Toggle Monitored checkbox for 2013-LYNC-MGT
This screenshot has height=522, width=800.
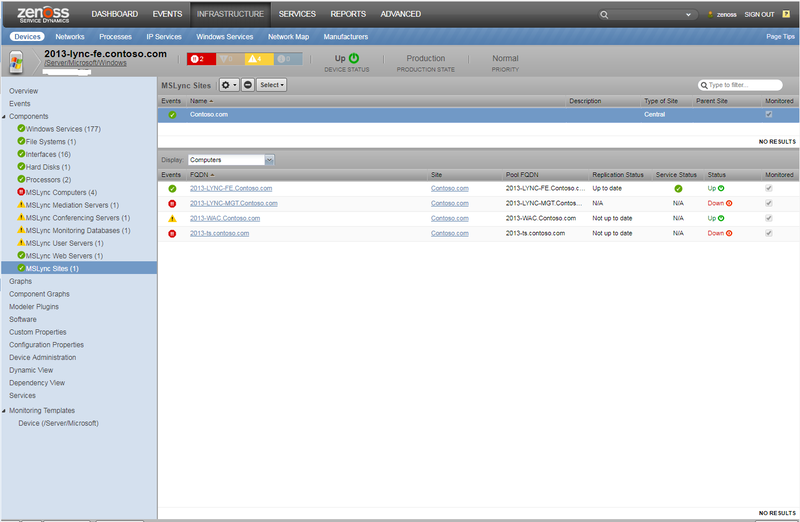[769, 203]
